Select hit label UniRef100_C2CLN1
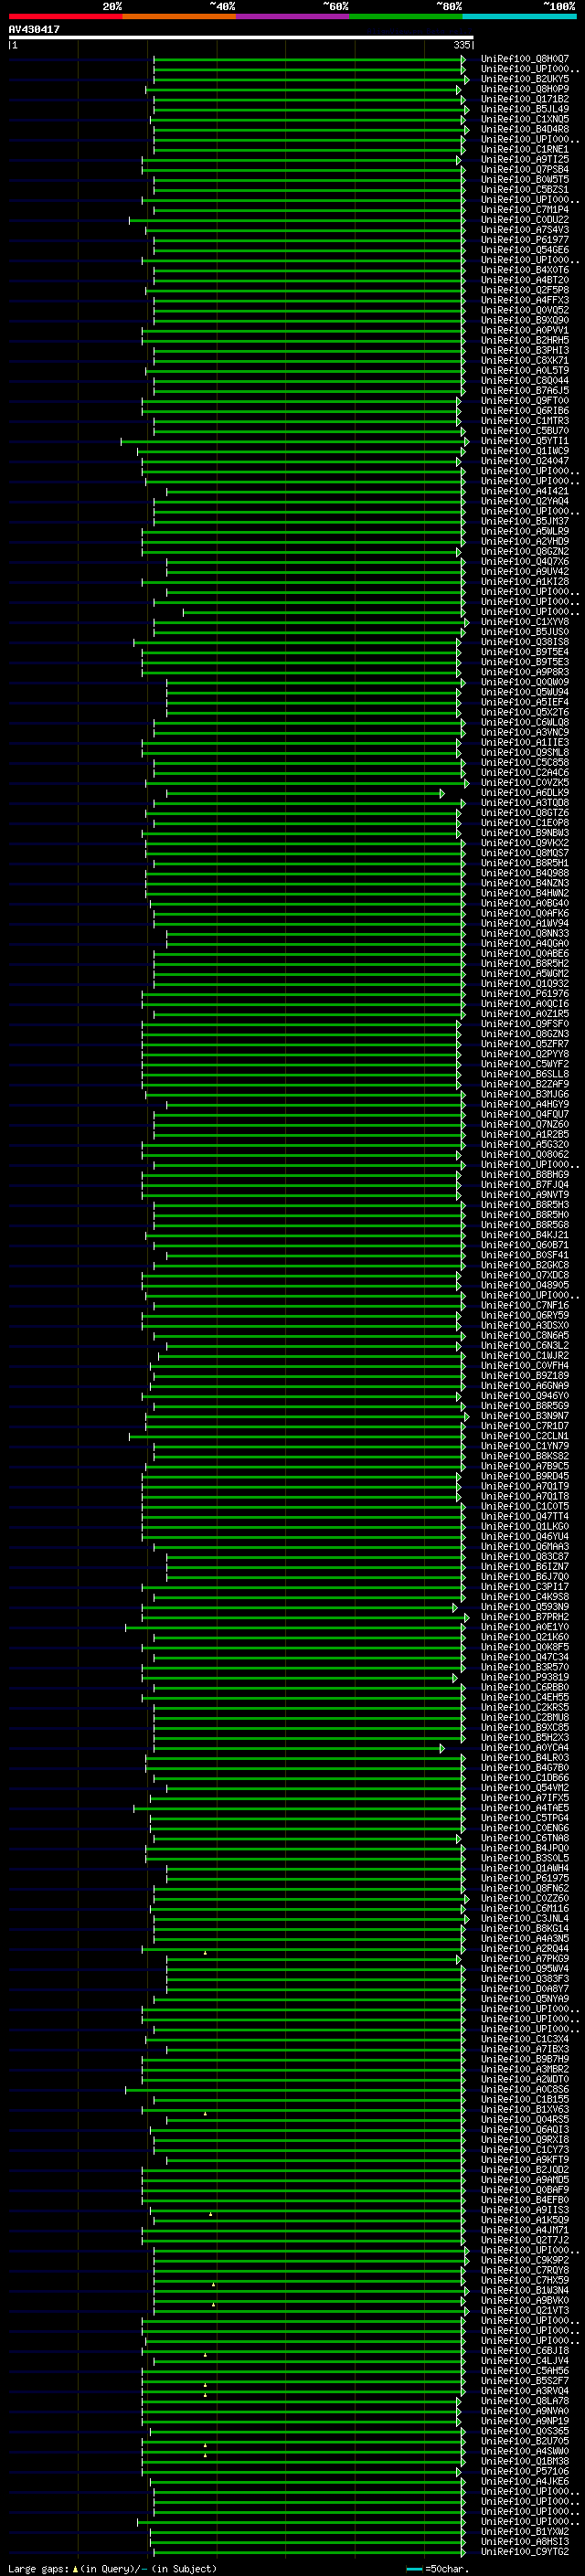Viewport: 585px width, 2576px height. pos(525,1436)
